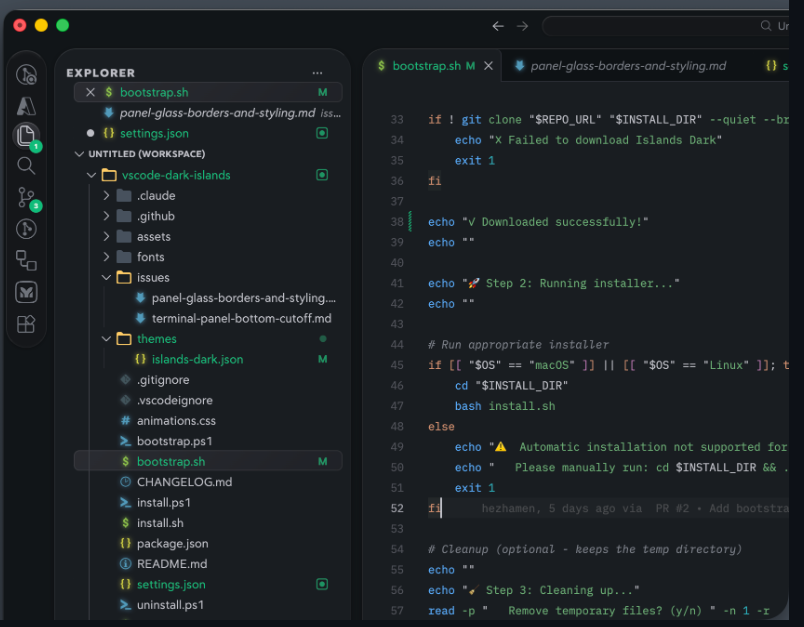
Task: Select panel-glass-borders-and-styling.md in Open Editors
Action: (x=208, y=113)
